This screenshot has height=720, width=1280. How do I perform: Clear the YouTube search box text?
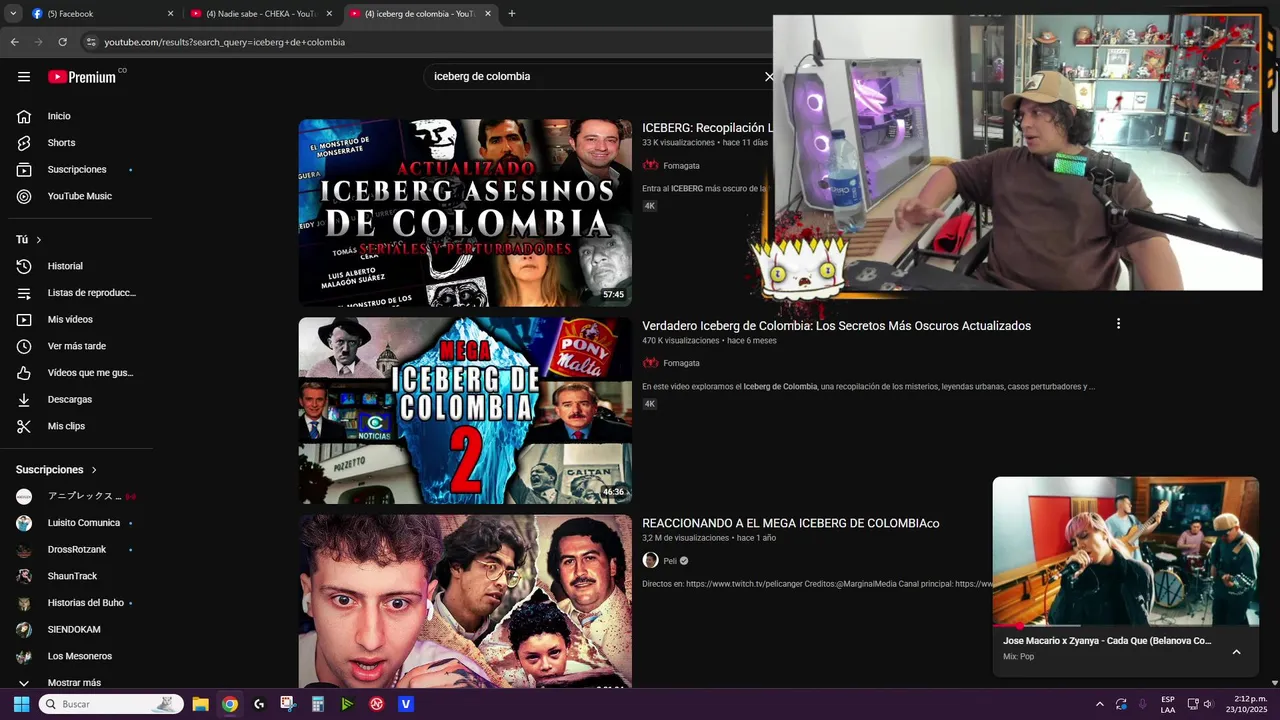[x=768, y=76]
